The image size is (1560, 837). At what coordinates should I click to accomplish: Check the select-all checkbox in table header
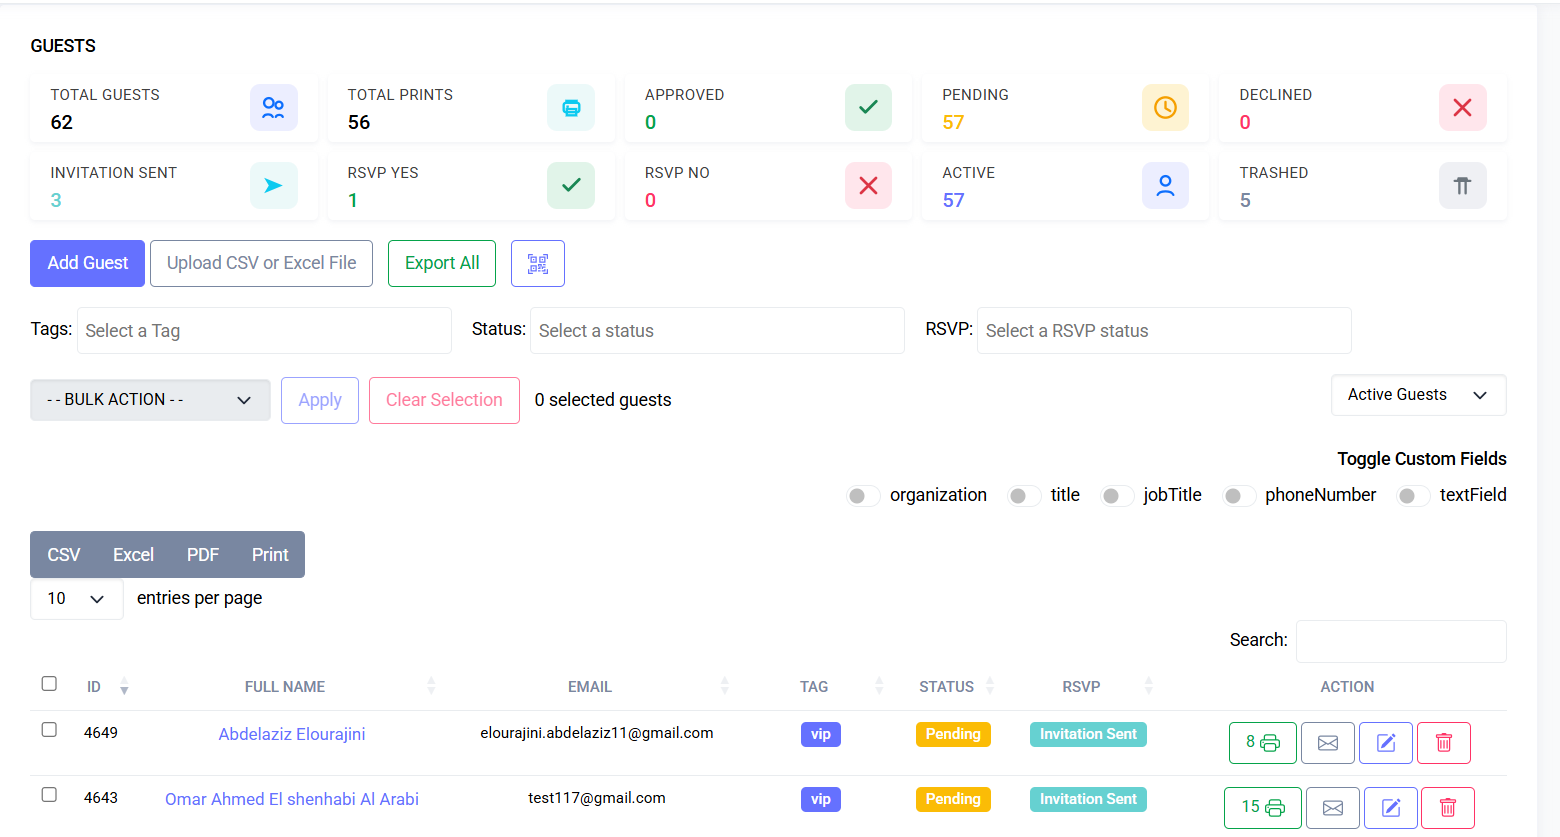point(49,684)
